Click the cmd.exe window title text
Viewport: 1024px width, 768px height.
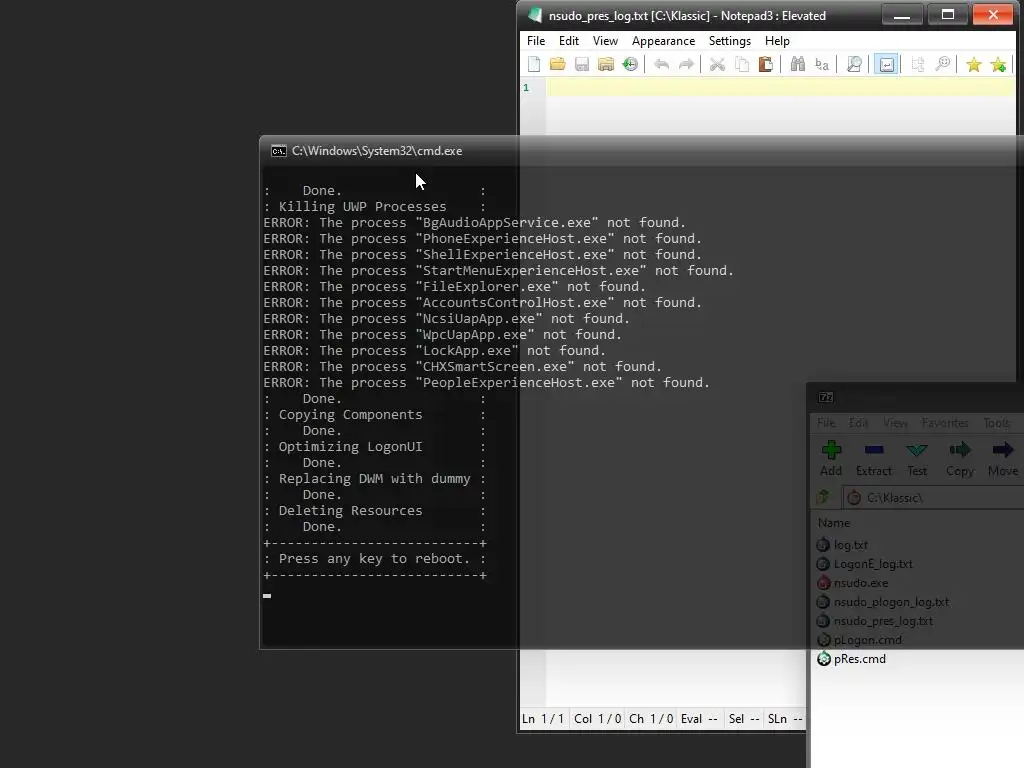(x=377, y=151)
